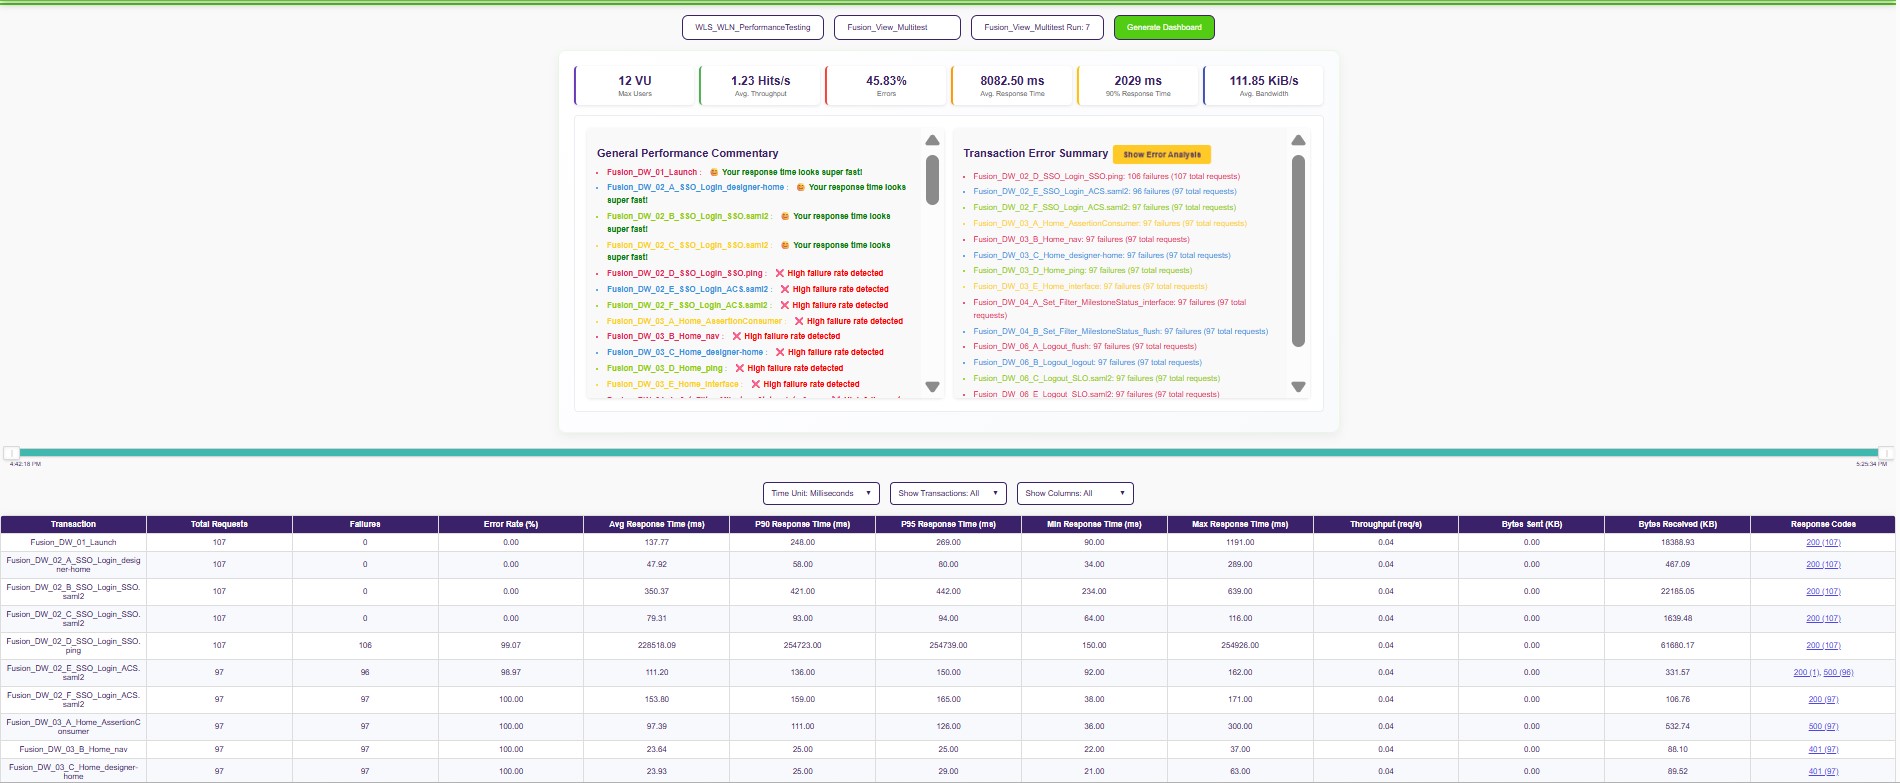1900x783 pixels.
Task: Click red X icon beside Fusion_DW_03_B_Home_nav
Action: [x=737, y=337]
